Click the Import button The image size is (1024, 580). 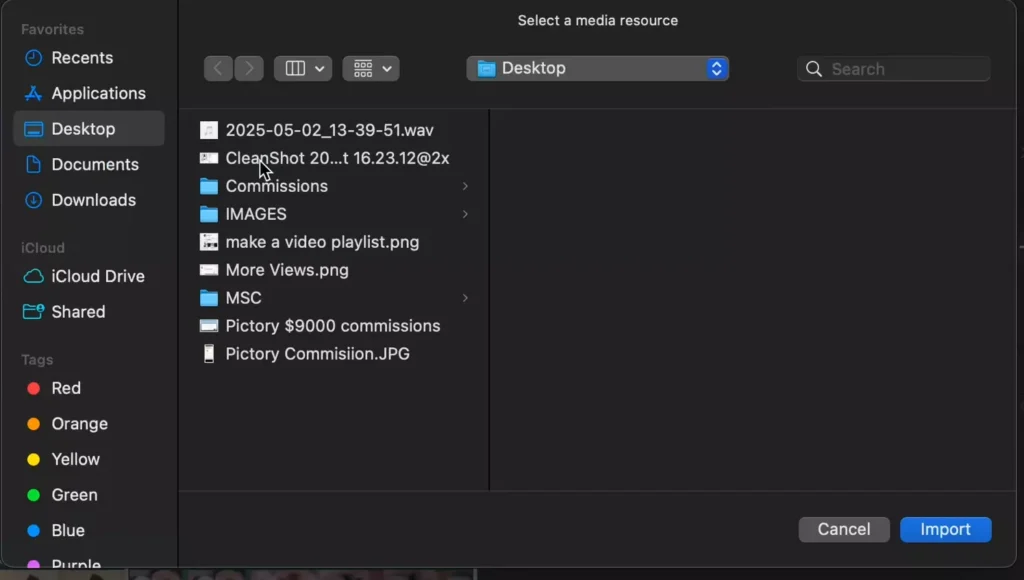point(946,530)
